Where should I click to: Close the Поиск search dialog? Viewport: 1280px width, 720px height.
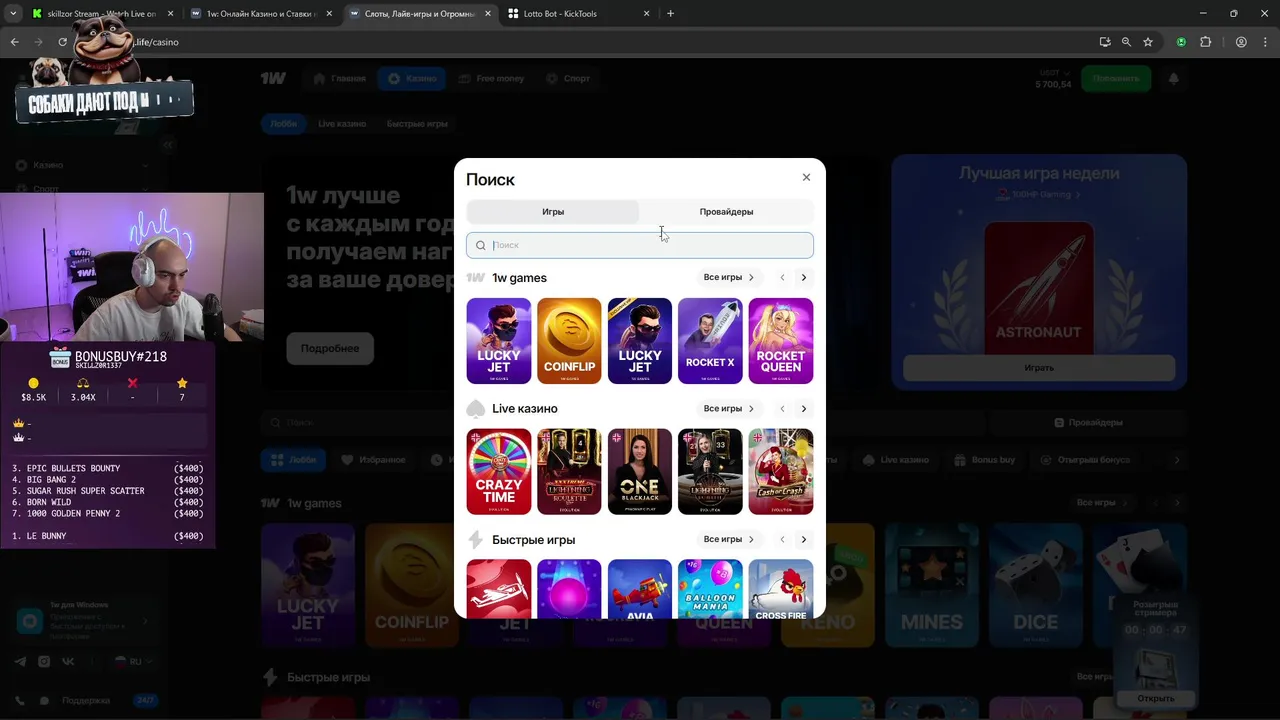[806, 177]
